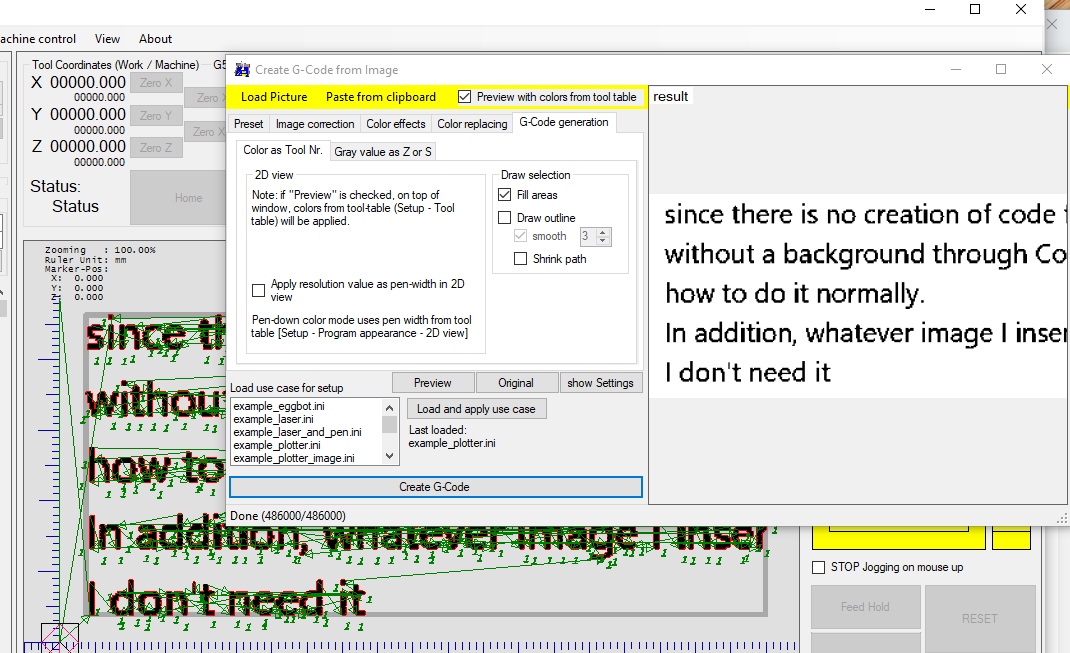Viewport: 1070px width, 653px height.
Task: Open the Image correction tab
Action: 314,123
